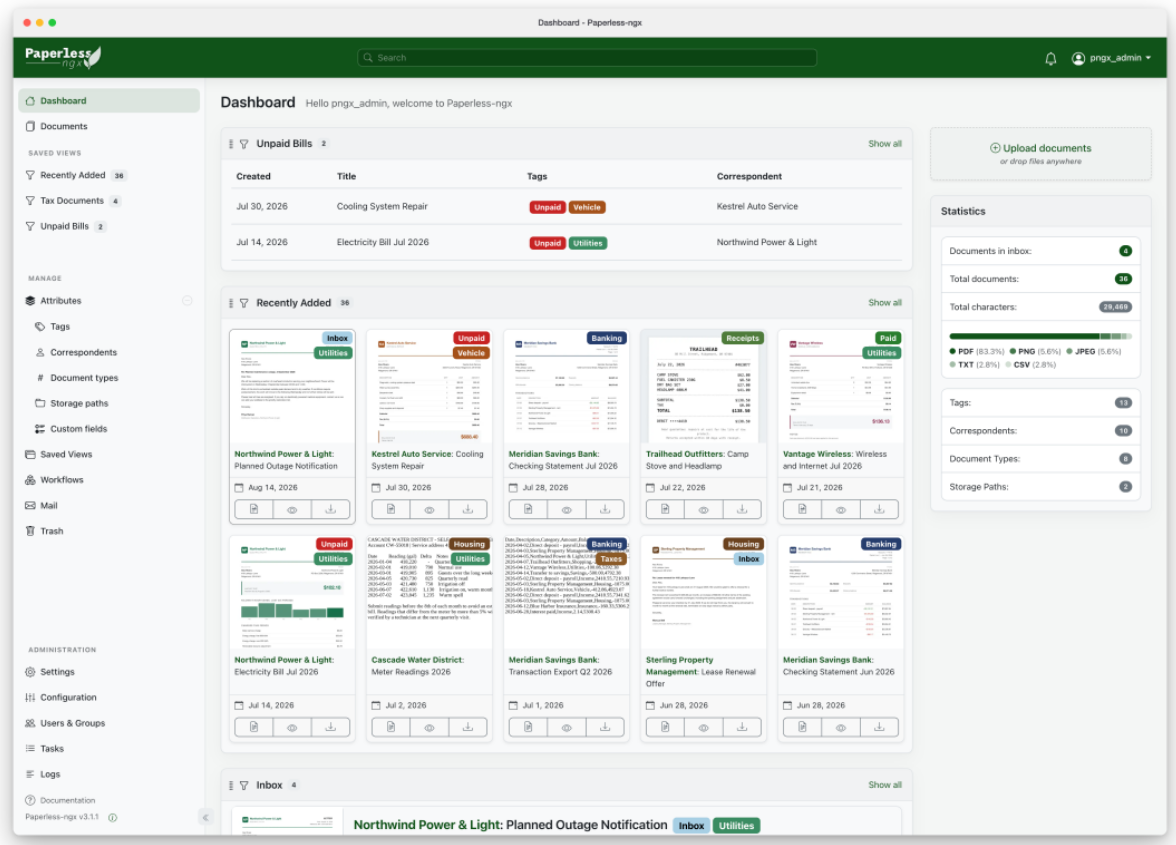Edit the Lease Renewal Offer card
This screenshot has height=845, width=1176.
(665, 727)
